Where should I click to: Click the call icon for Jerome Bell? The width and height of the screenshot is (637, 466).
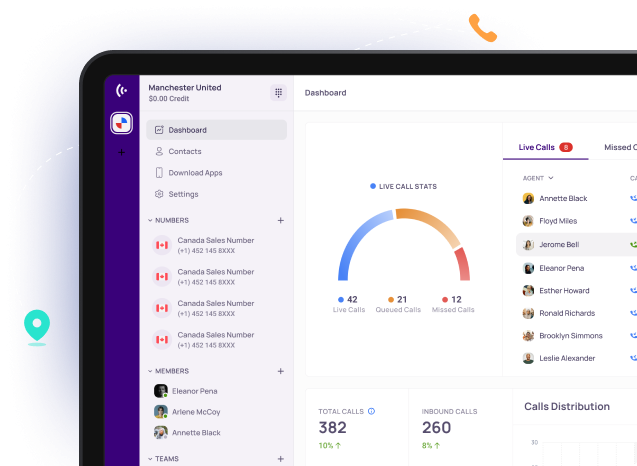pyautogui.click(x=633, y=245)
